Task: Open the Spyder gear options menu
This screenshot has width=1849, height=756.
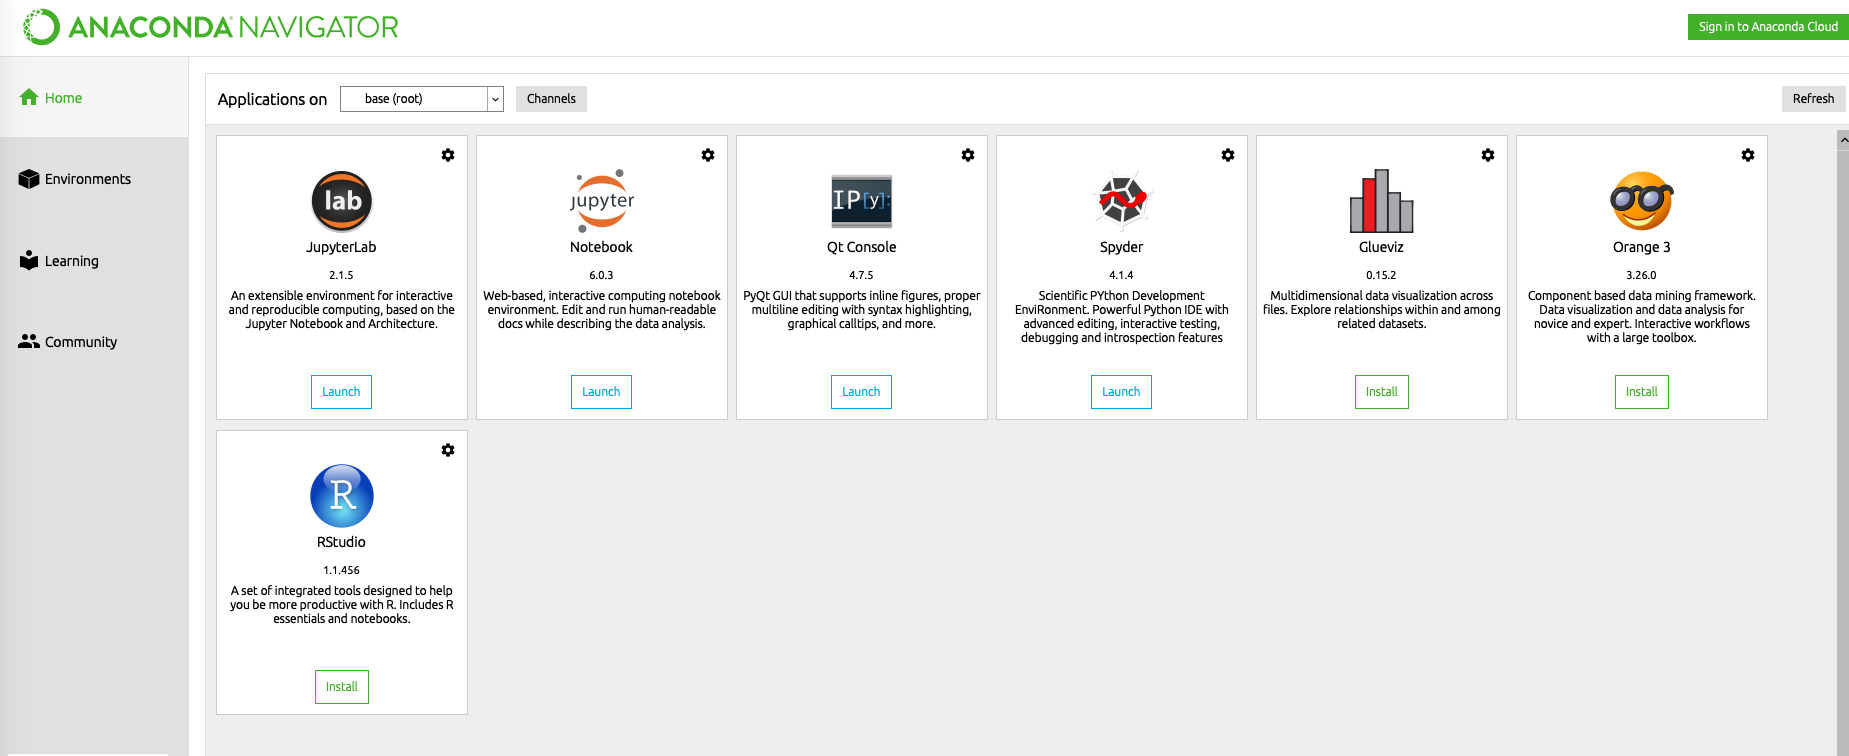Action: click(1228, 155)
